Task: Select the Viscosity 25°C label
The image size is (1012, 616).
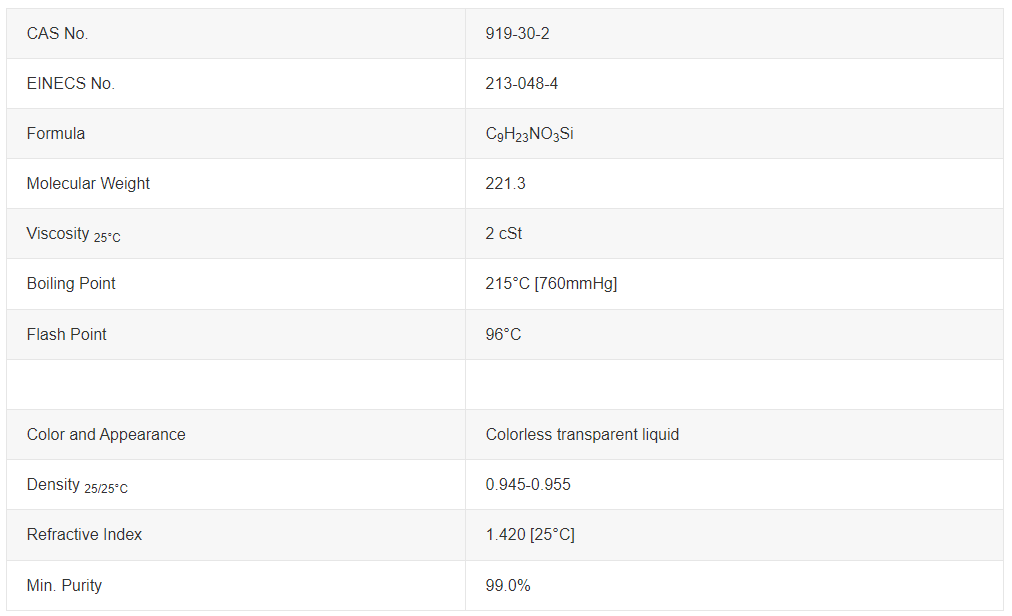Action: click(73, 234)
